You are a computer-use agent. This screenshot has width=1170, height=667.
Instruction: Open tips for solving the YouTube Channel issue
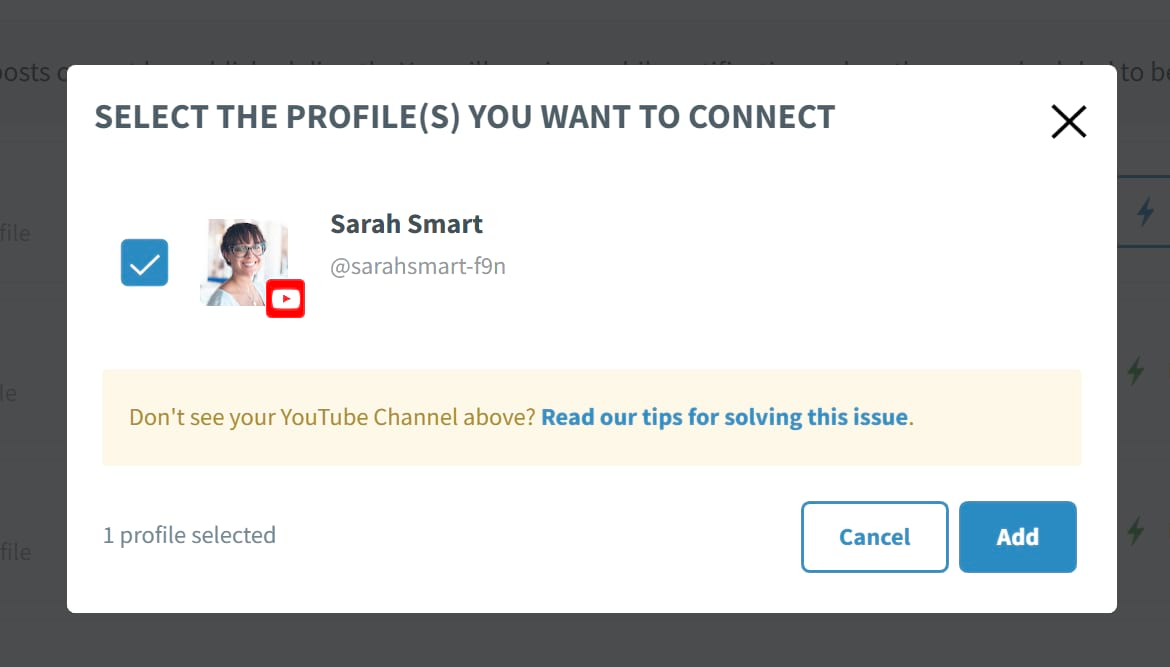(723, 417)
